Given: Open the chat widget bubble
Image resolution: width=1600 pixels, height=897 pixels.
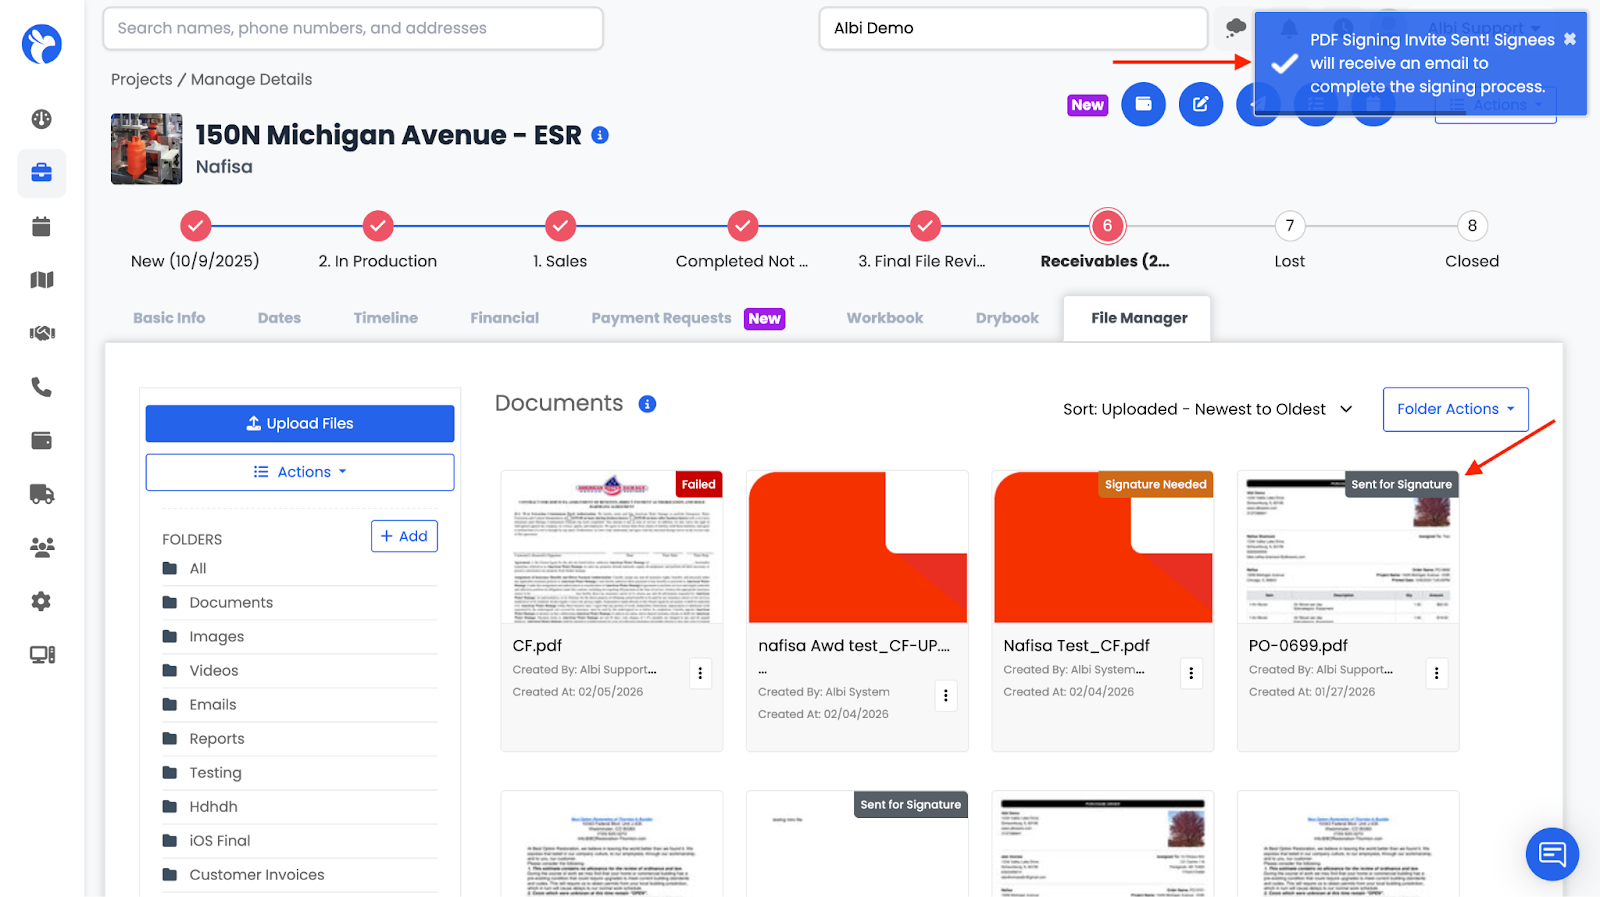Looking at the screenshot, I should coord(1551,854).
